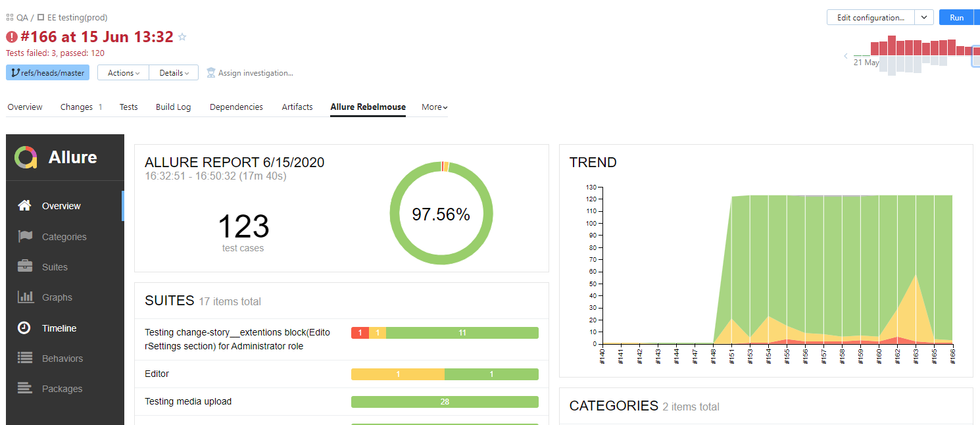The width and height of the screenshot is (980, 425).
Task: Click the red failed segment of first suite
Action: coord(360,333)
